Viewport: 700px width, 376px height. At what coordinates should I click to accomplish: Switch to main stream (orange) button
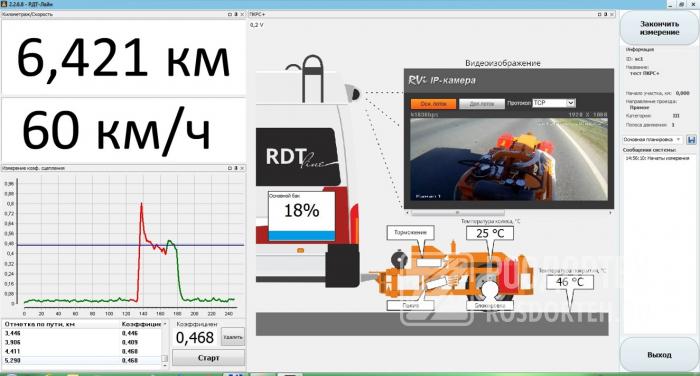click(x=433, y=104)
